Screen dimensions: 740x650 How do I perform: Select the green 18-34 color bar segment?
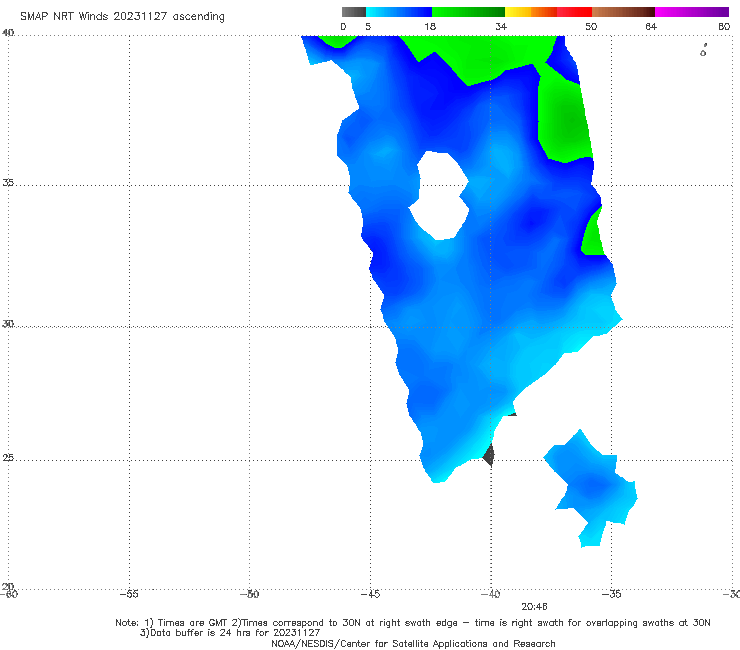(468, 12)
